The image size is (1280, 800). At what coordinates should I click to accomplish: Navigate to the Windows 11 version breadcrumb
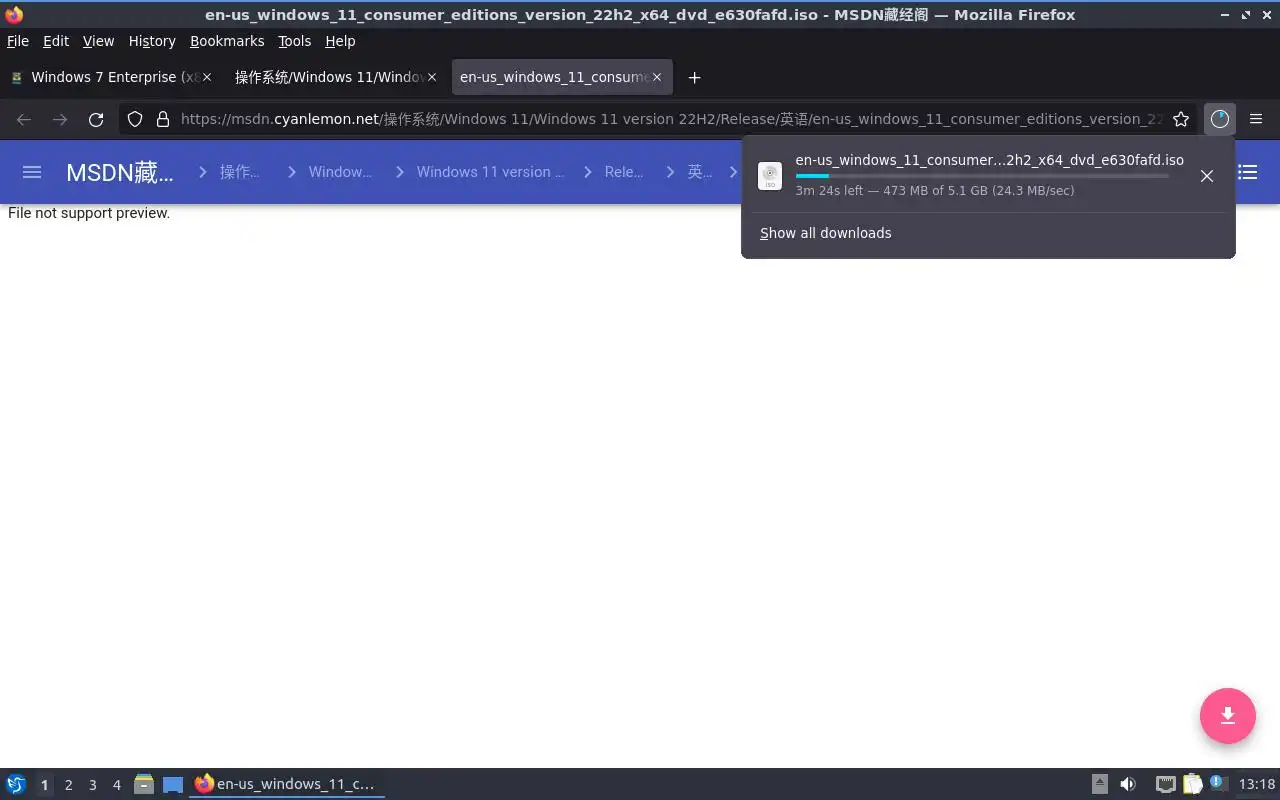[490, 172]
